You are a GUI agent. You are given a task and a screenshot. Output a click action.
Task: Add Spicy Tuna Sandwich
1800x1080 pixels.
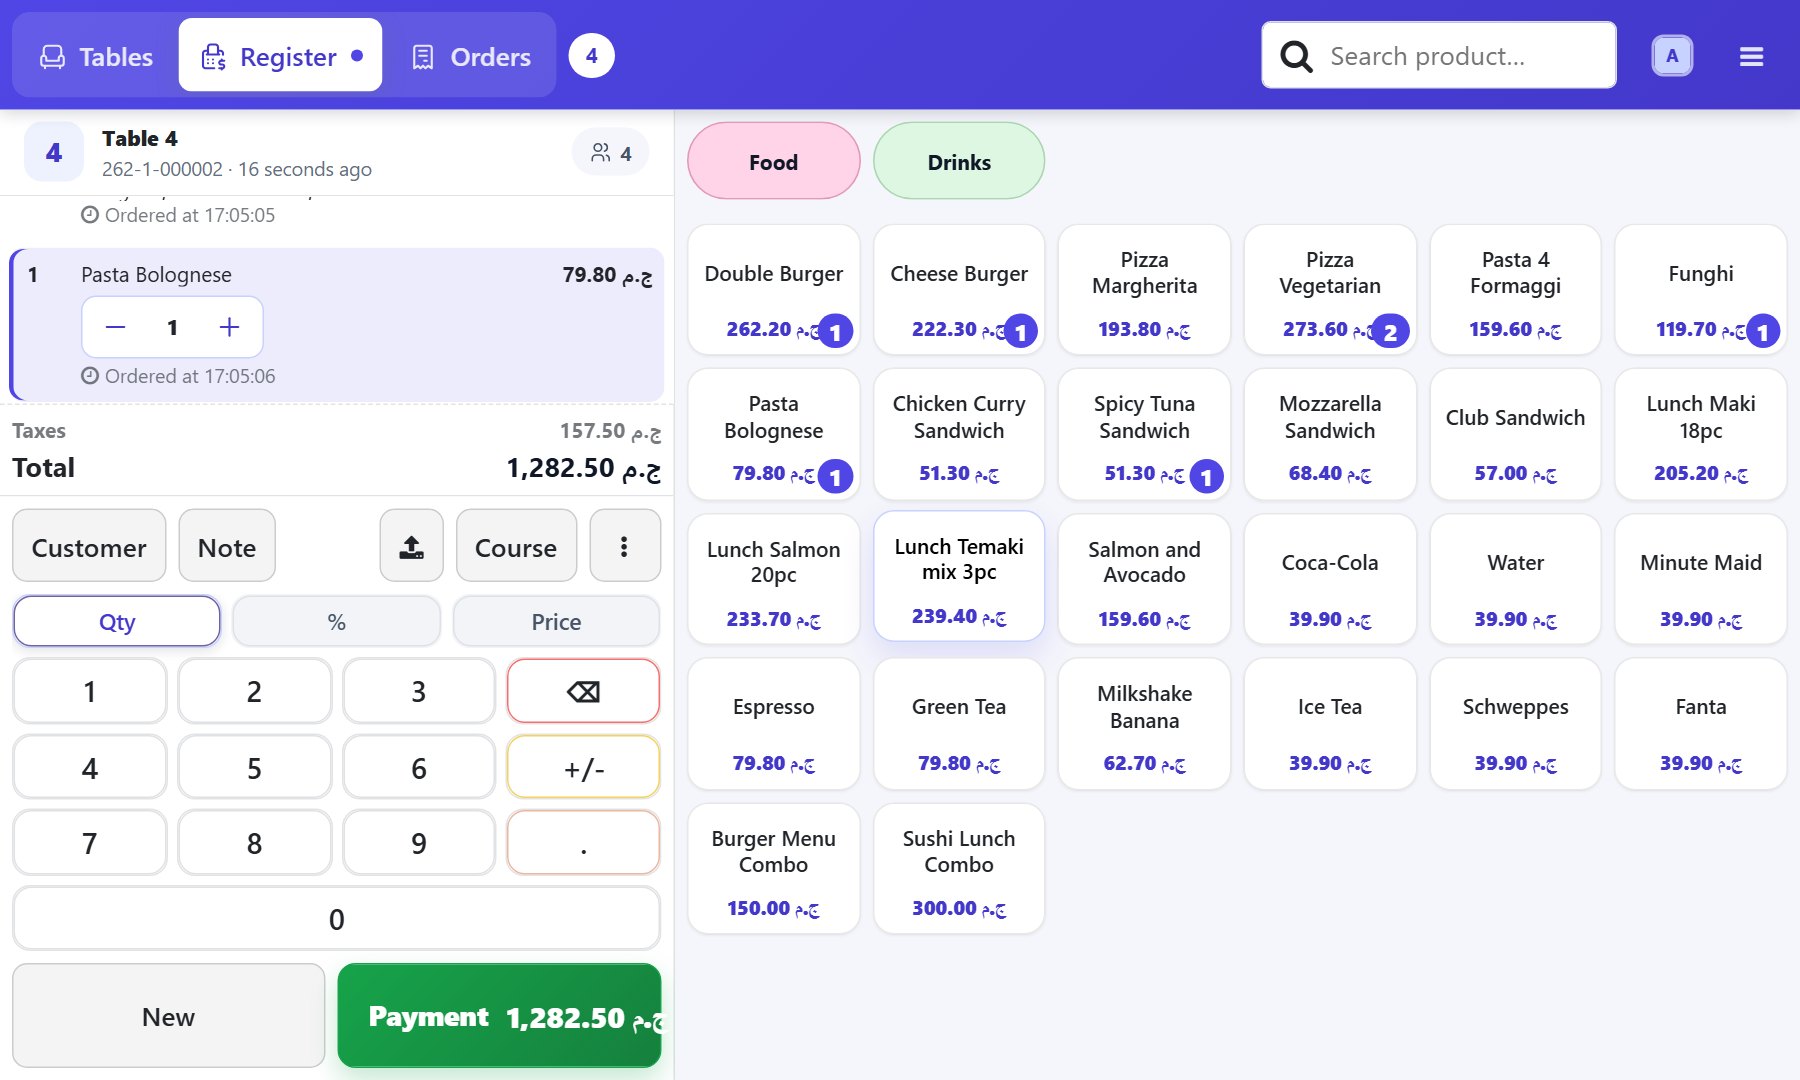(1144, 434)
